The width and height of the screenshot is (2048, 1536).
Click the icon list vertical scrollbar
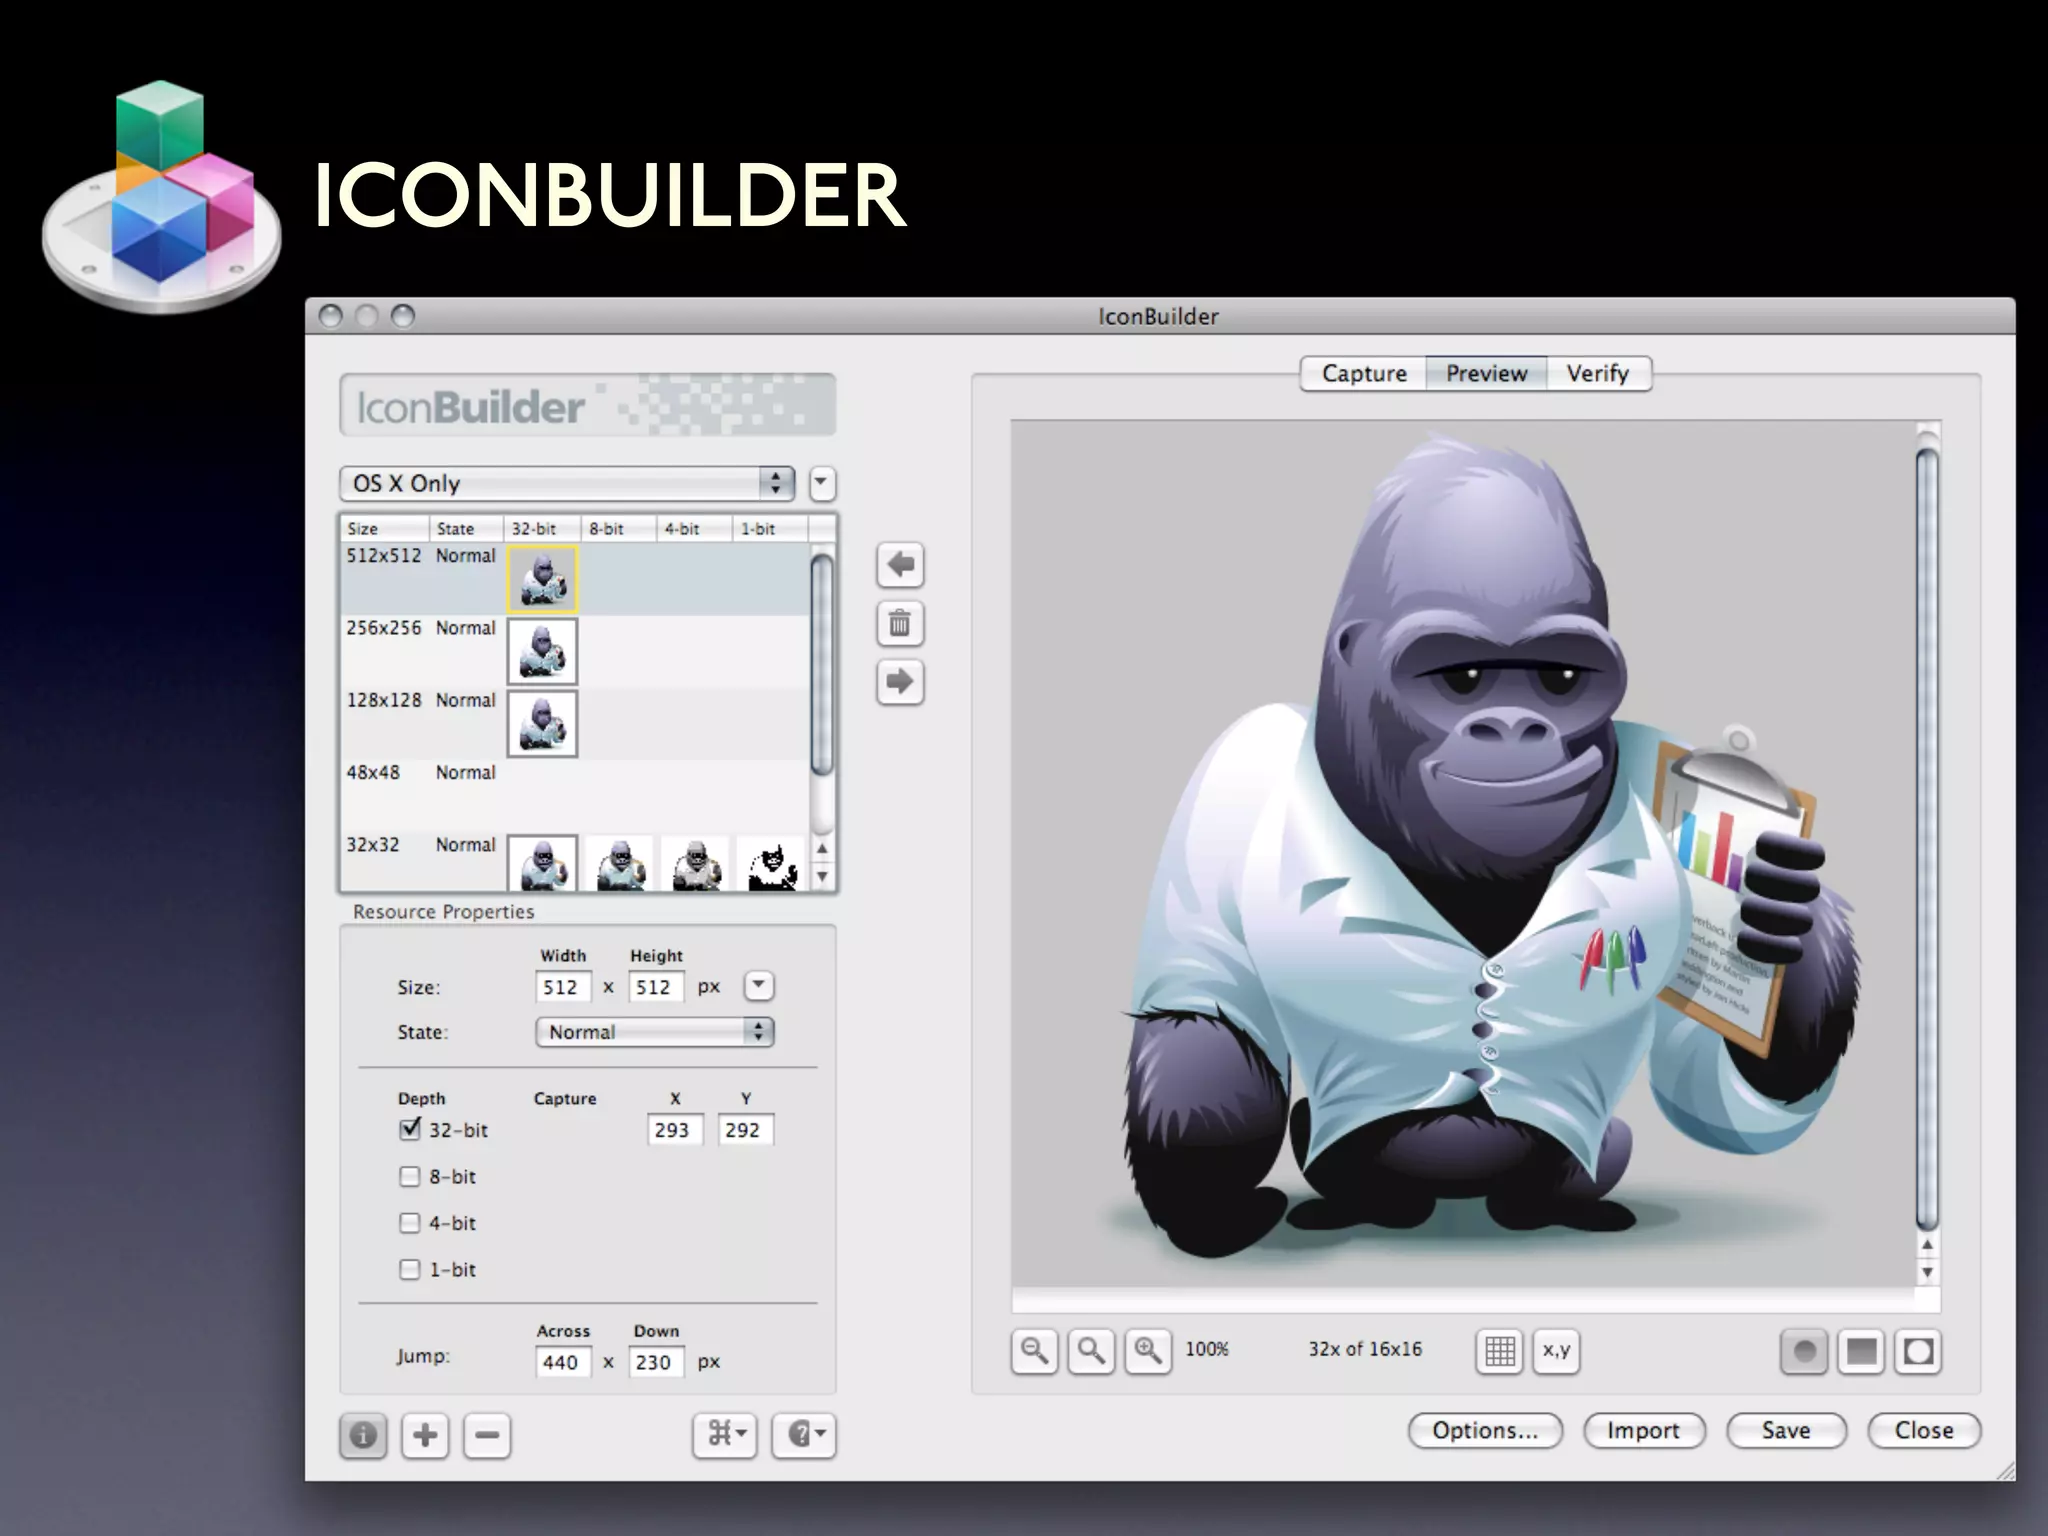point(822,664)
